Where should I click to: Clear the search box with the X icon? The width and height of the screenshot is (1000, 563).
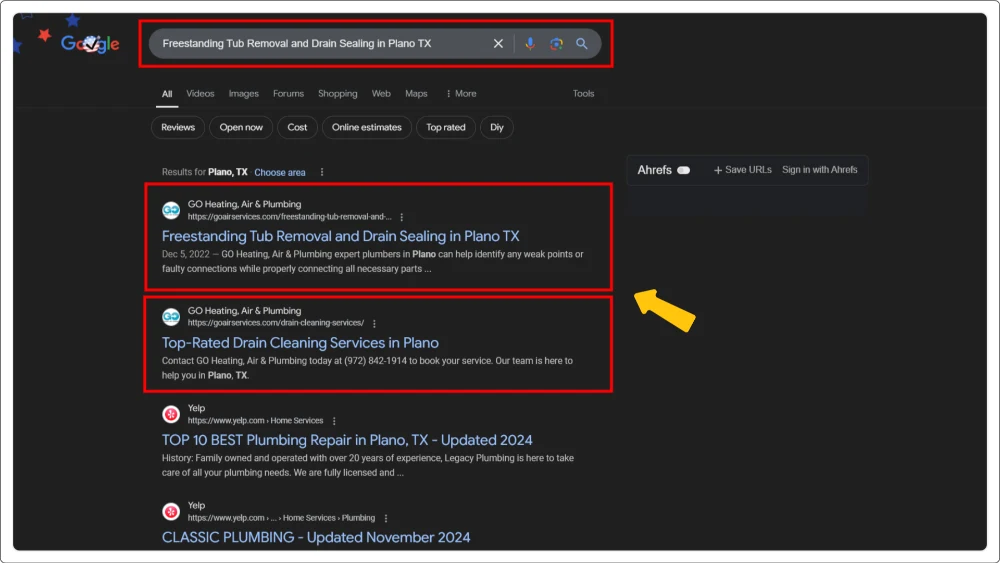(x=498, y=43)
